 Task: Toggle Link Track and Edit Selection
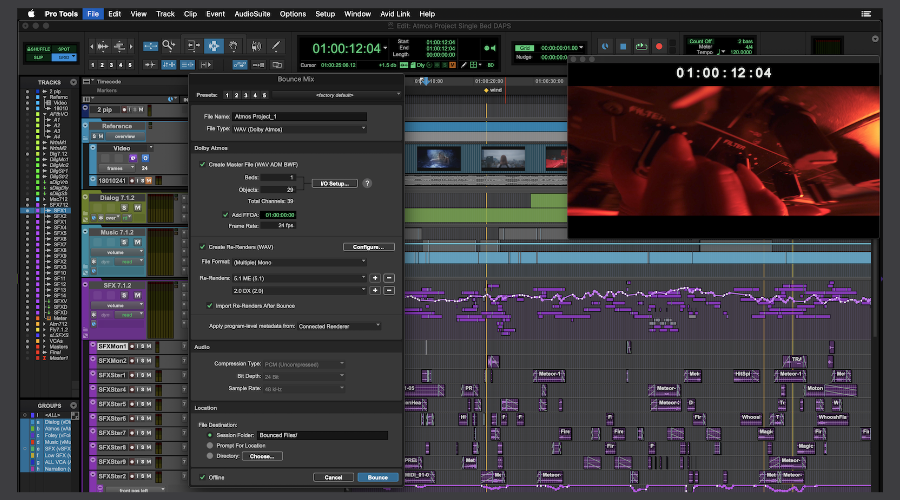tap(188, 65)
